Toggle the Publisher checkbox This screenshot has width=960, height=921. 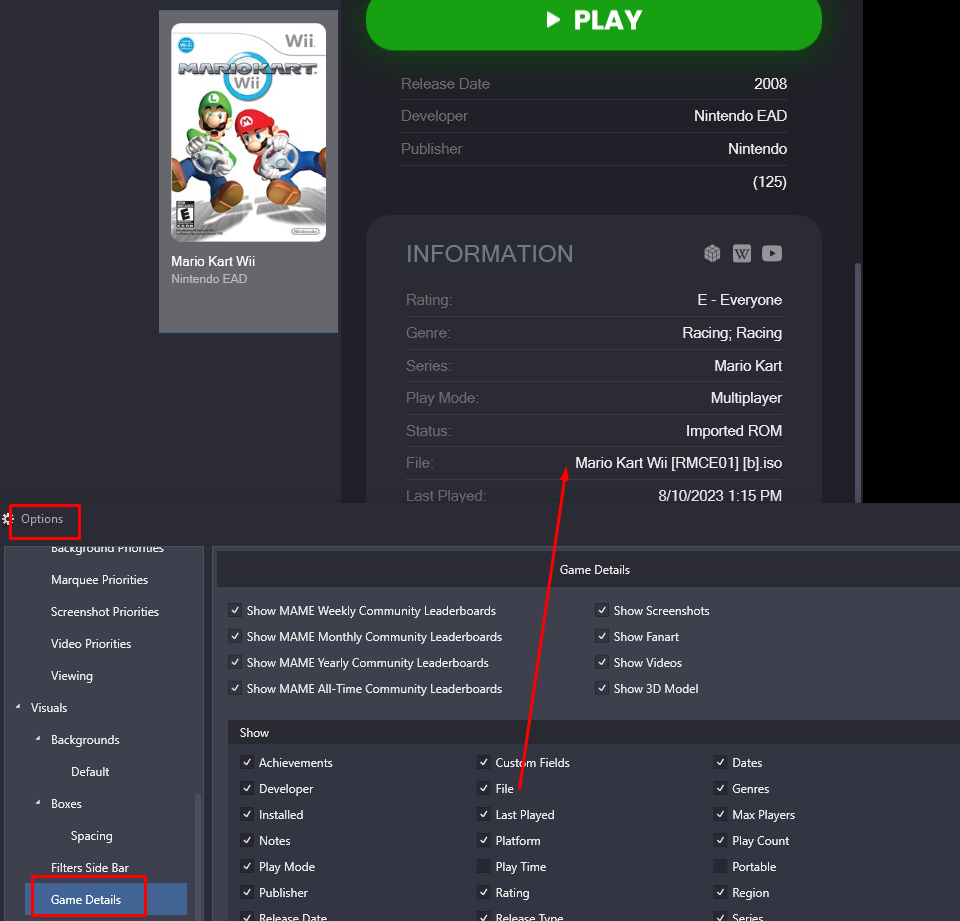247,892
